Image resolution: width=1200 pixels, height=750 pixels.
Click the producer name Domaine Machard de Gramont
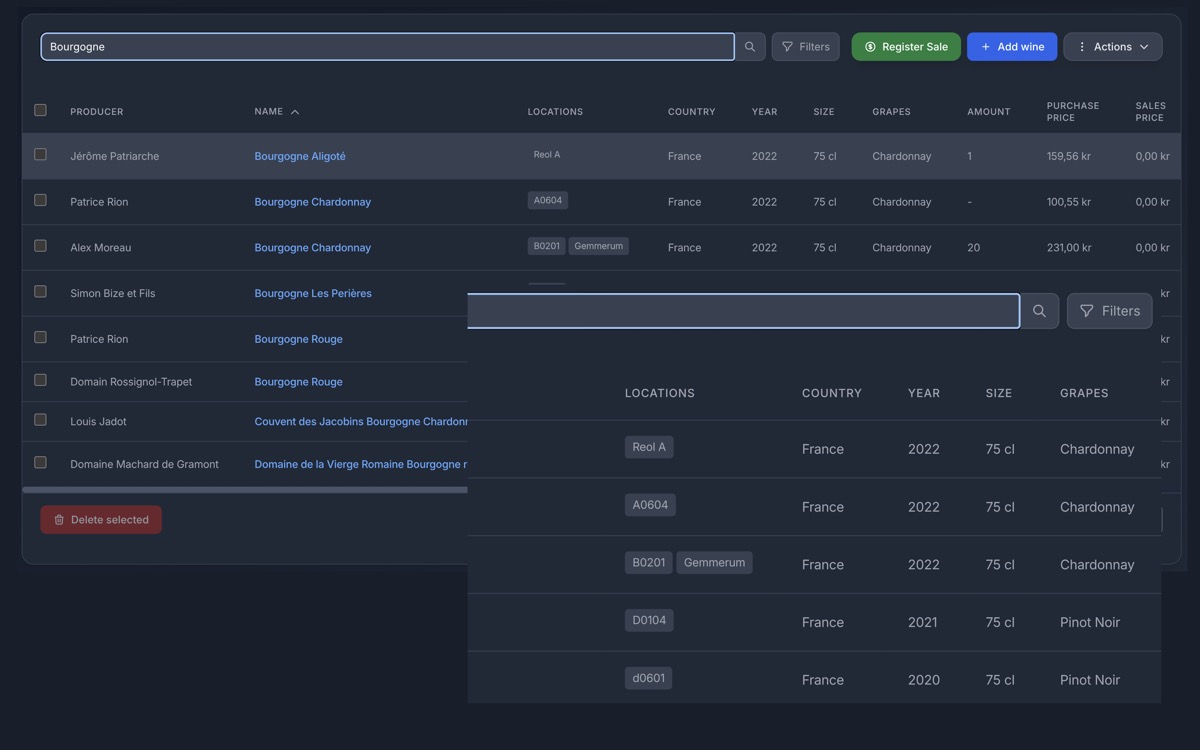click(x=144, y=464)
